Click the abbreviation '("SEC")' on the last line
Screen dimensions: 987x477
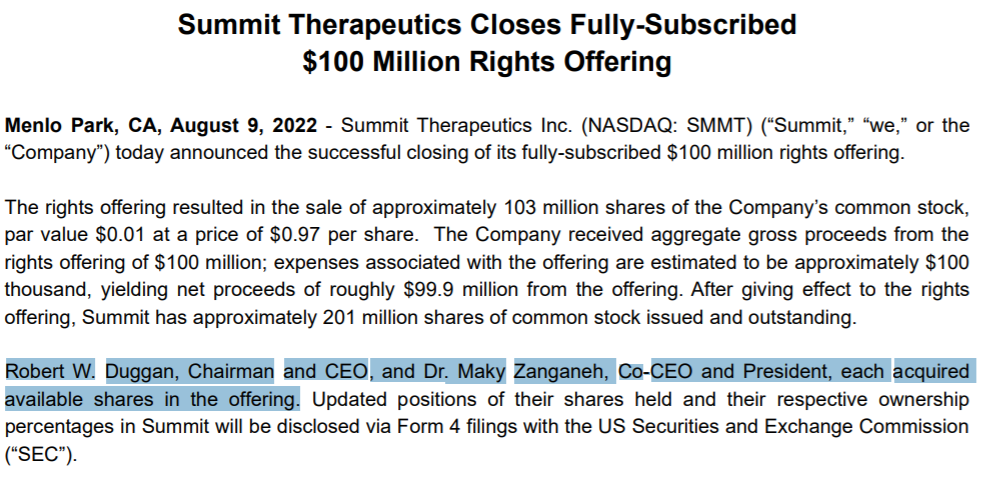pyautogui.click(x=38, y=454)
